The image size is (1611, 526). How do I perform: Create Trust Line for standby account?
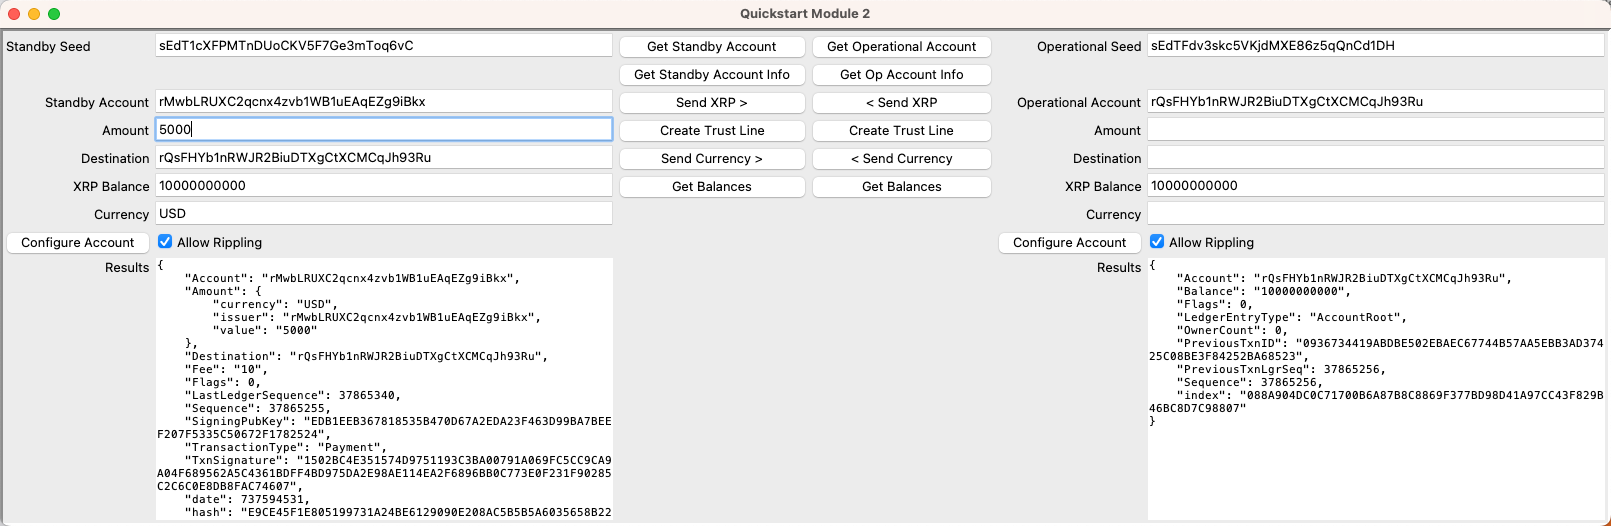711,131
